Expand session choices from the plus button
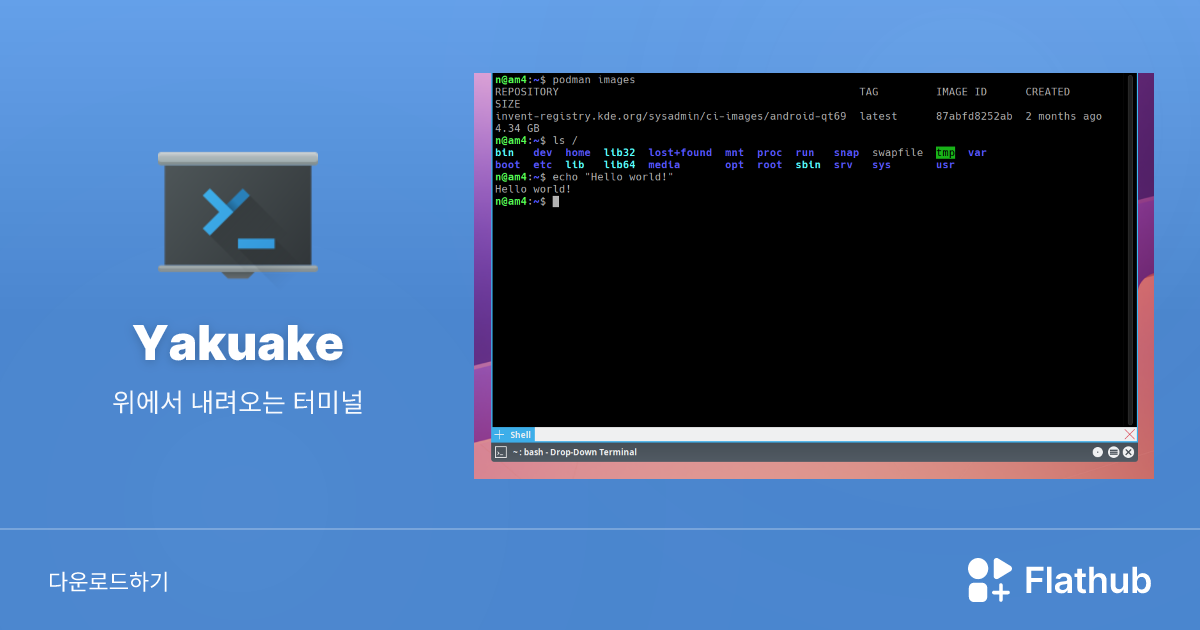This screenshot has width=1200, height=630. [499, 434]
